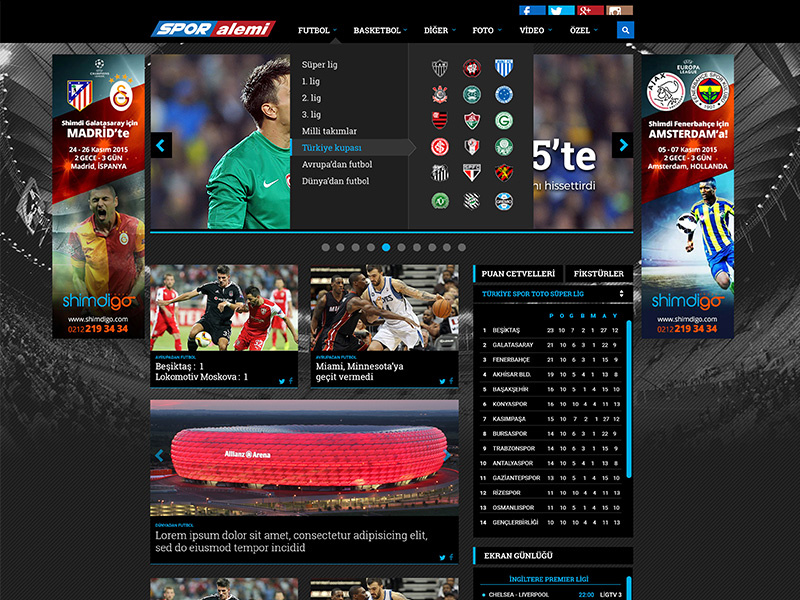The height and width of the screenshot is (600, 800).
Task: Choose the Corinthians crest
Action: pos(440,94)
